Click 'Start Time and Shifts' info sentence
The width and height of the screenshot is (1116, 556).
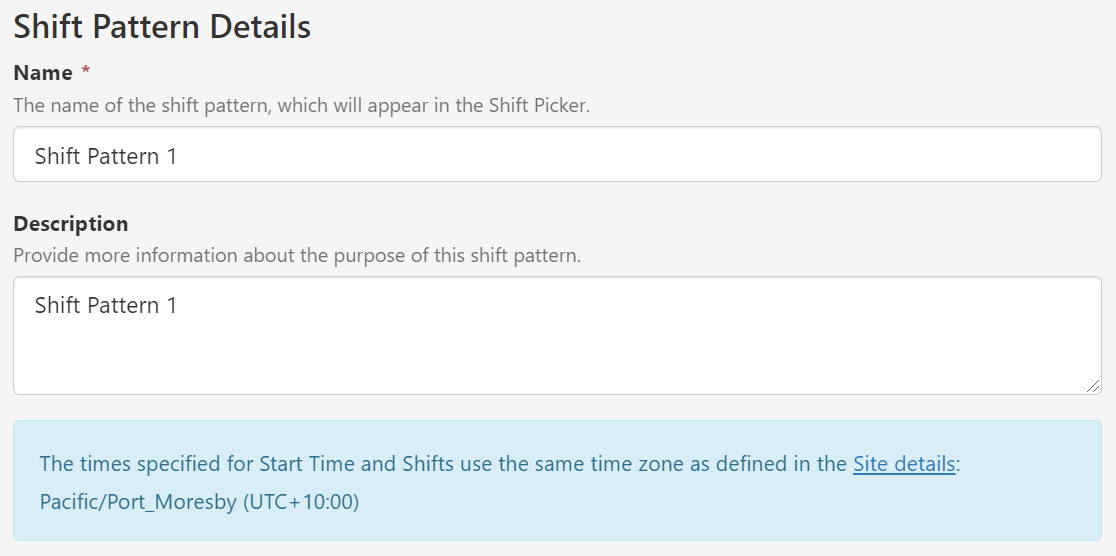pos(444,464)
